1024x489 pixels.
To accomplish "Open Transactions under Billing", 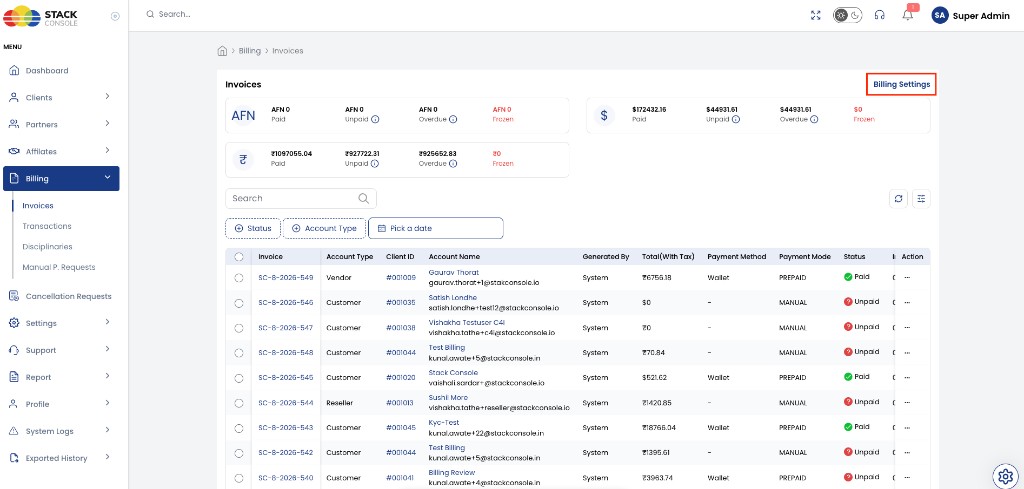I will click(x=47, y=226).
